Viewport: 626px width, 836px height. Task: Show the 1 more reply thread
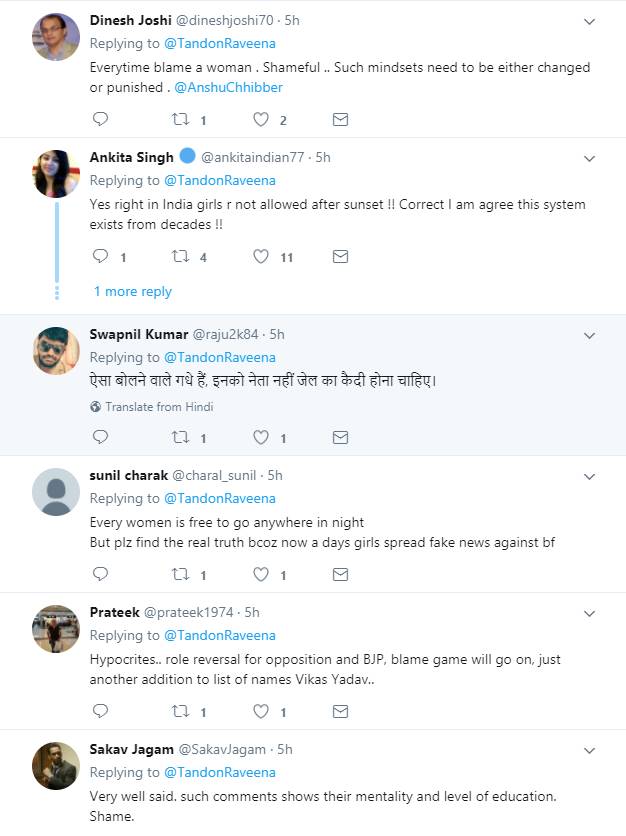133,291
